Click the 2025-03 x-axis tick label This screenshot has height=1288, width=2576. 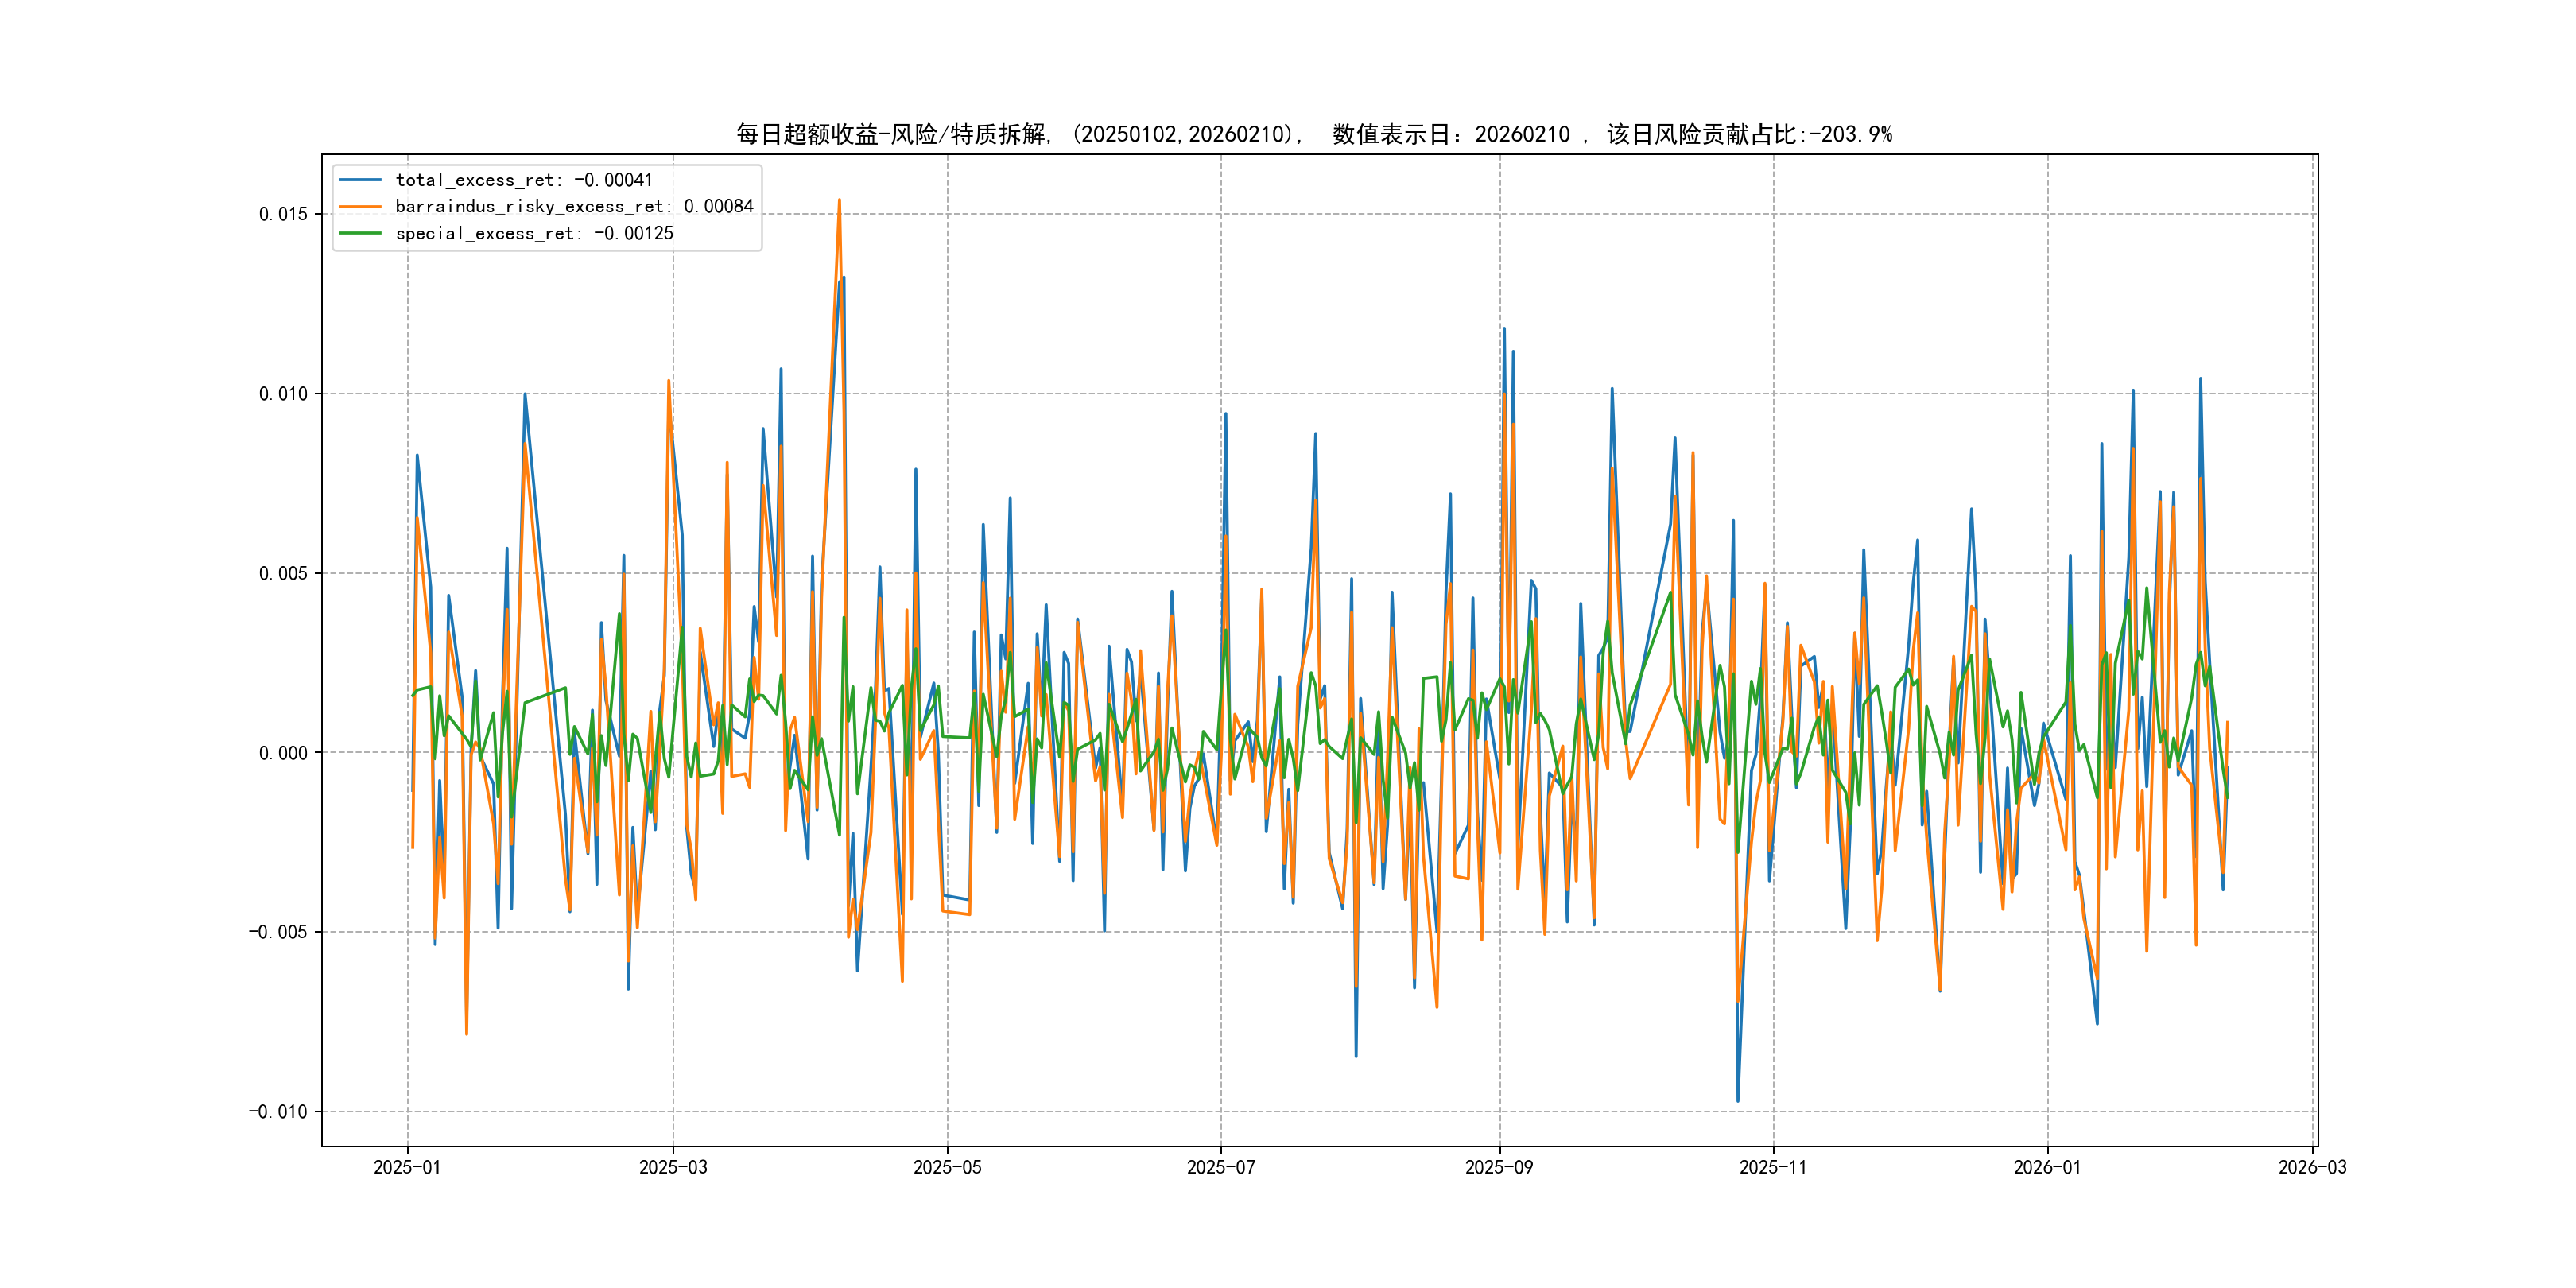coord(673,1167)
